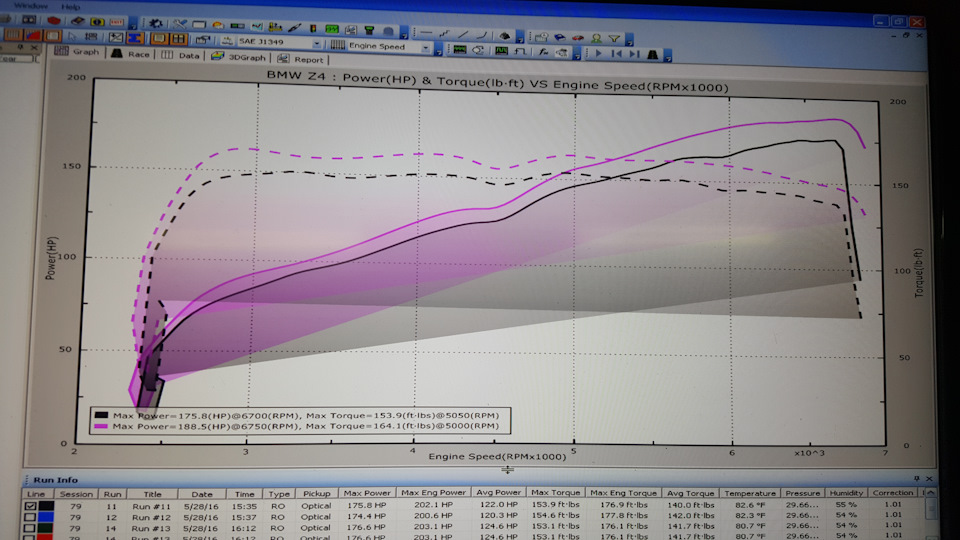Select the straight line style icon

point(427,32)
